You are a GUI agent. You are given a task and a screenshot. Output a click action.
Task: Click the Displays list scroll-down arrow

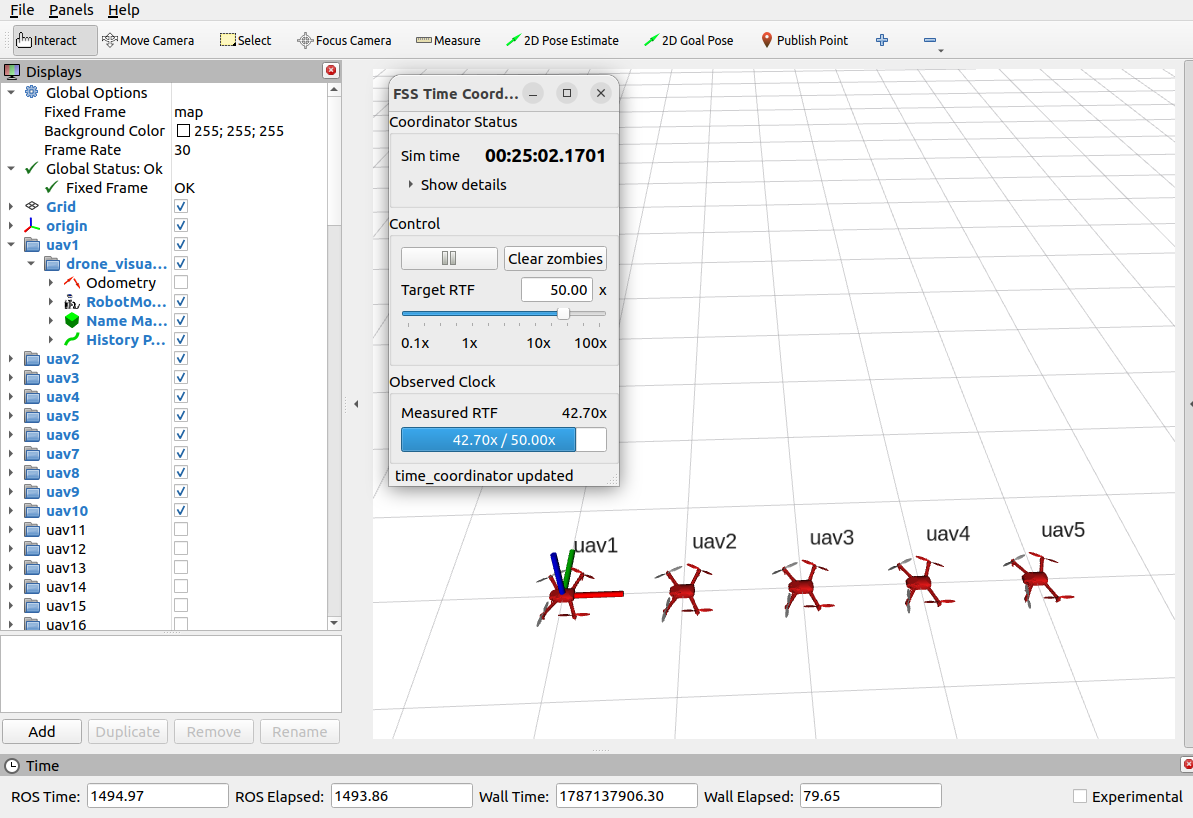(x=334, y=622)
